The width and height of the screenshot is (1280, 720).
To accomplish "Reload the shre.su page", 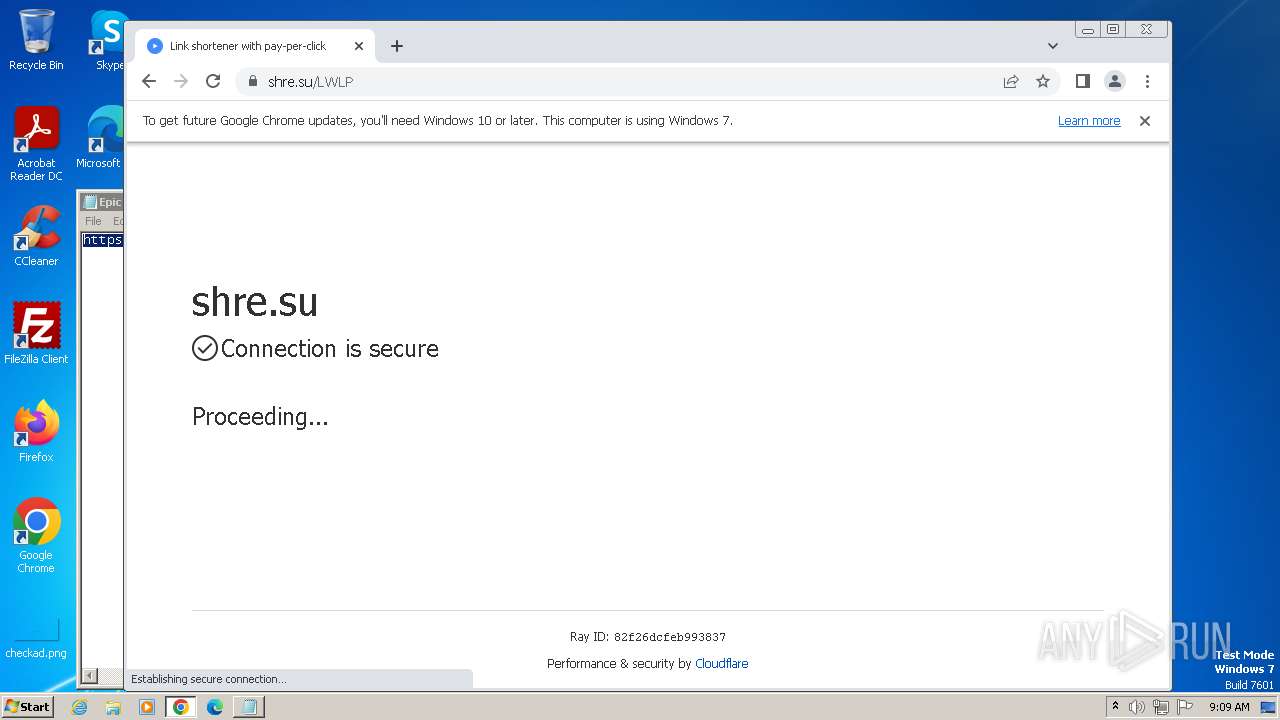I will click(x=213, y=82).
